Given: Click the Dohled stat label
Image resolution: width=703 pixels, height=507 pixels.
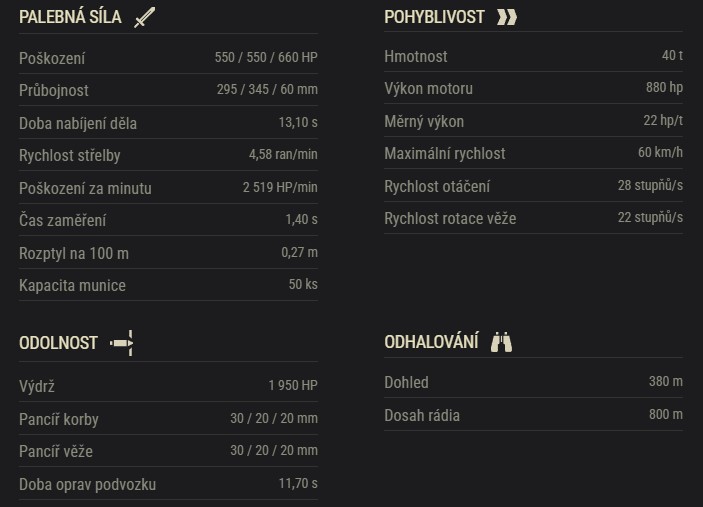Looking at the screenshot, I should (406, 382).
